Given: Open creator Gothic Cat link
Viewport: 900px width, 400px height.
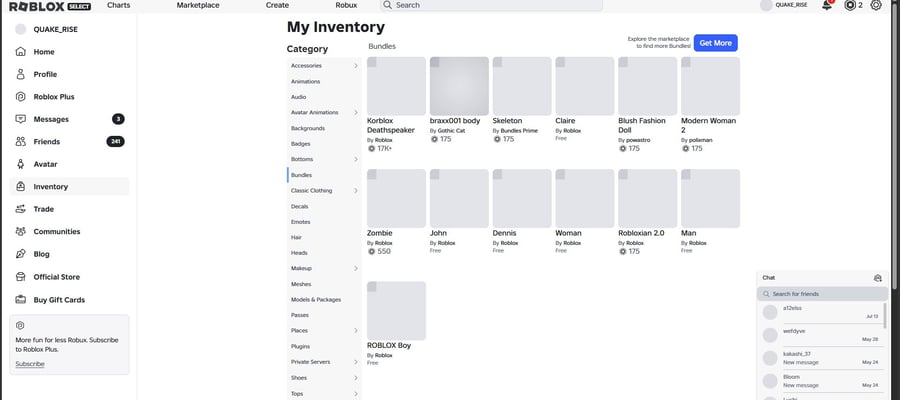Looking at the screenshot, I should 451,131.
